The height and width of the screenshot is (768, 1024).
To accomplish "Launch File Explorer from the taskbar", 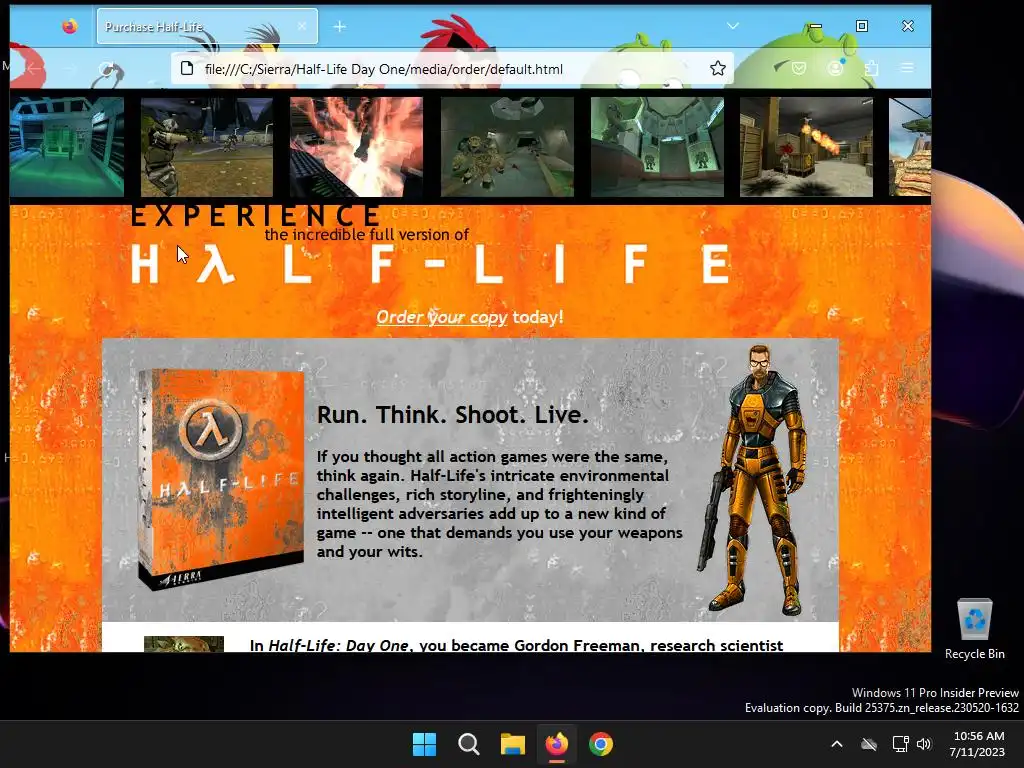I will click(513, 744).
